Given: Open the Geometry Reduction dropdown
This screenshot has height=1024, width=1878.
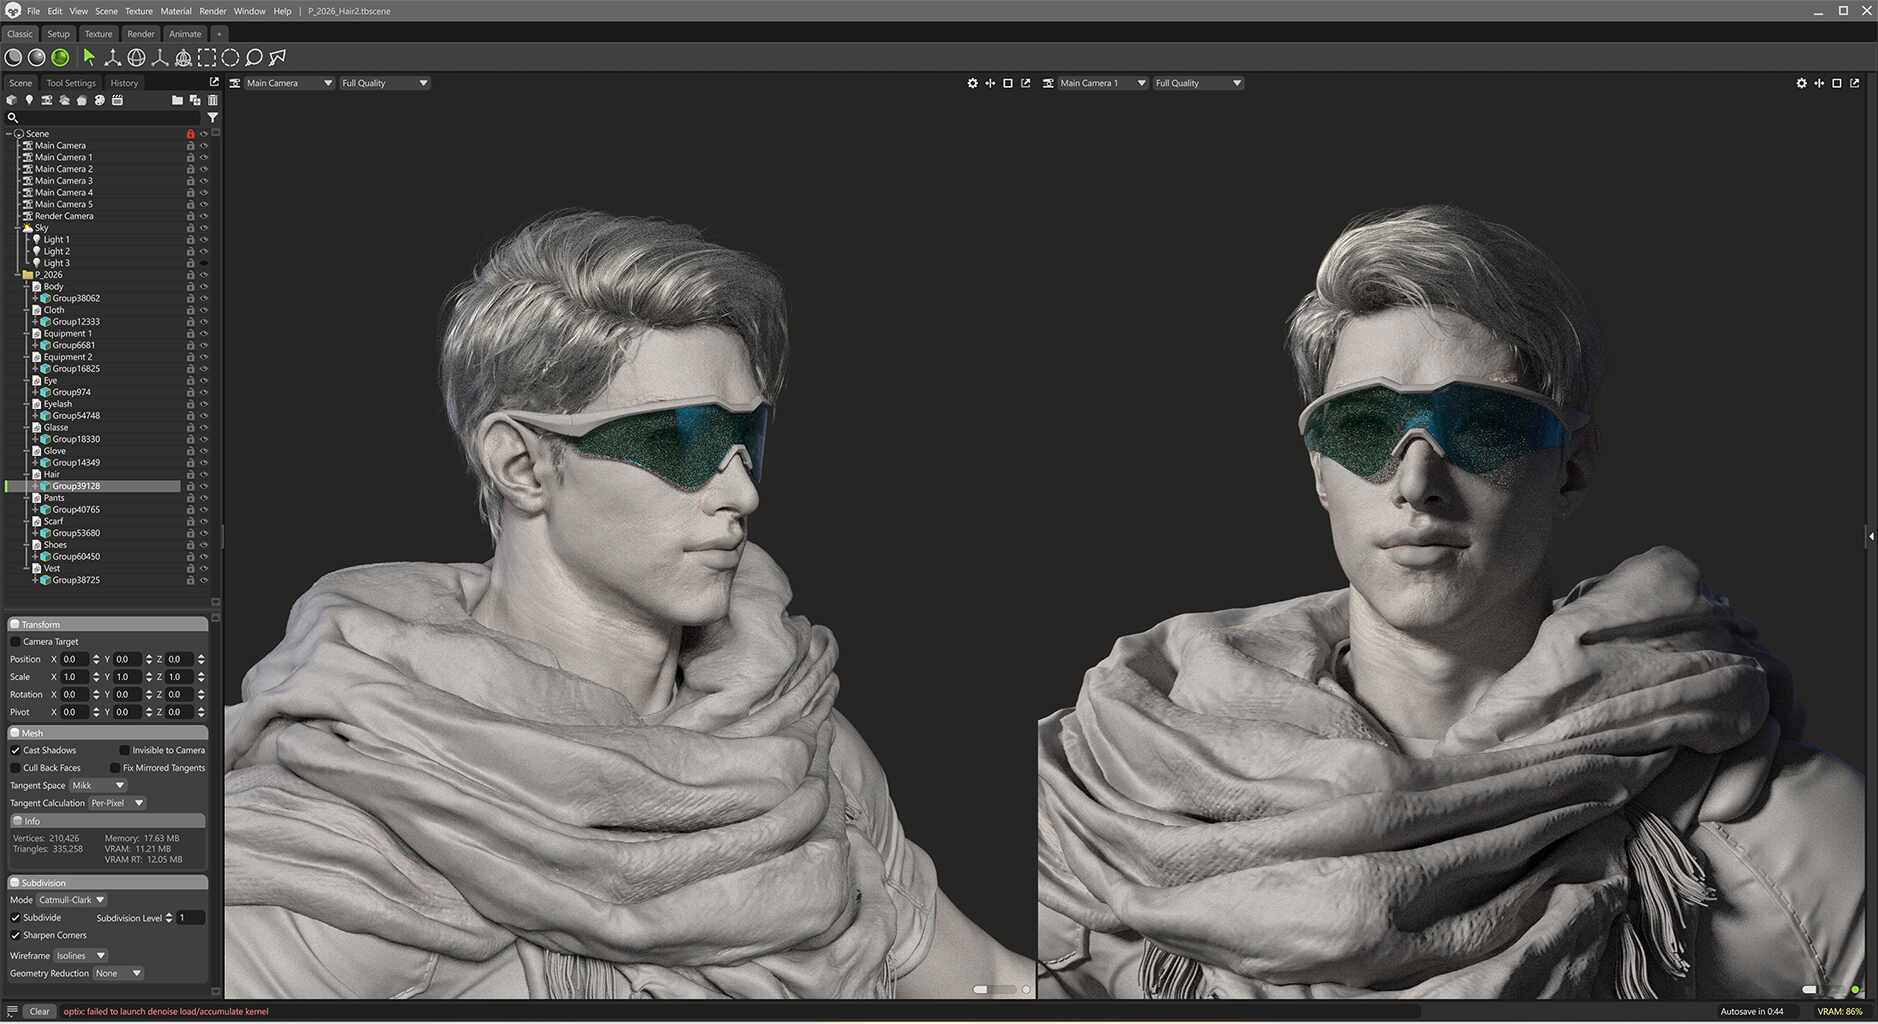Looking at the screenshot, I should click(x=118, y=974).
